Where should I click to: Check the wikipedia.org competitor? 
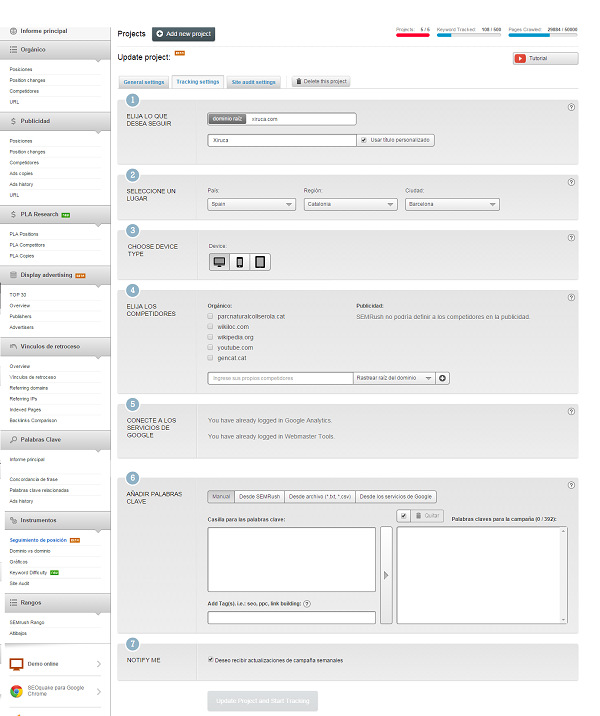210,337
